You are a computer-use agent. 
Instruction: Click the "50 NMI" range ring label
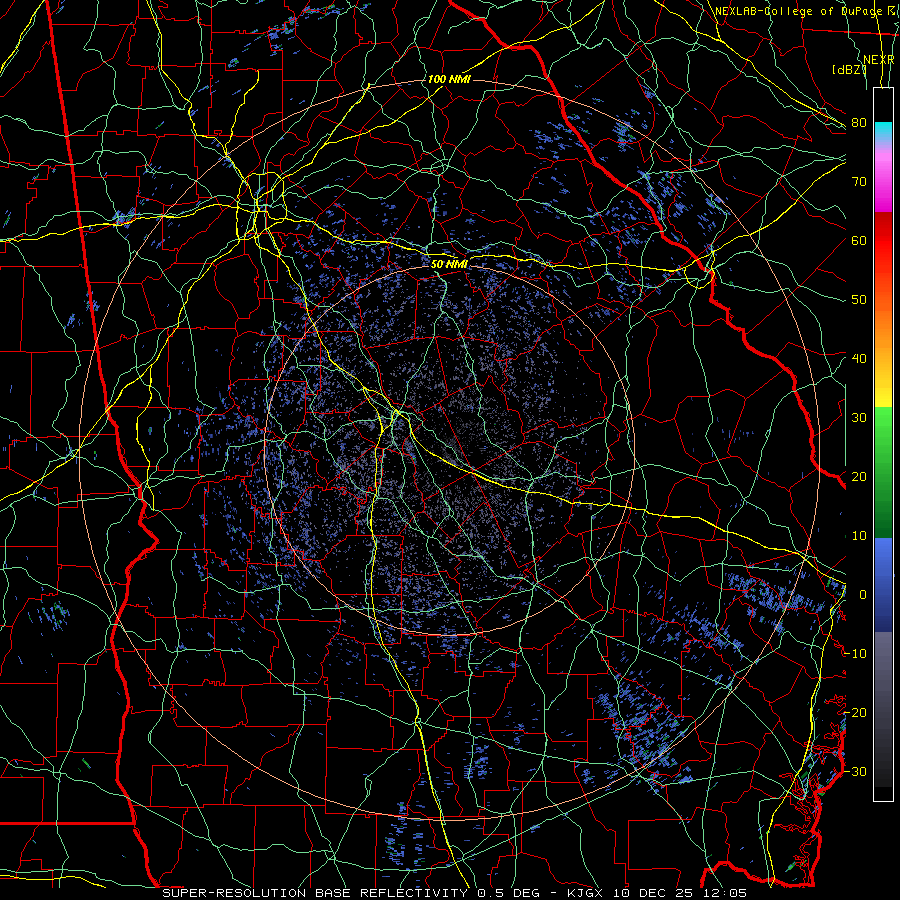(449, 264)
